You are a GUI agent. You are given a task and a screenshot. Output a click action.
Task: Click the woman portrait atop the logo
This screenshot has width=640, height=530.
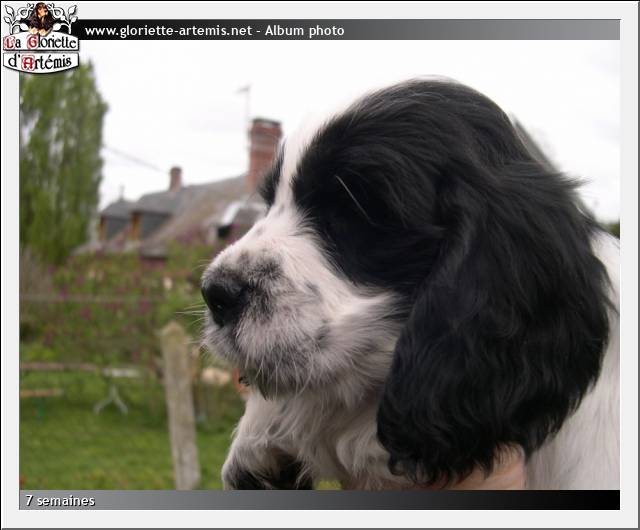click(41, 16)
